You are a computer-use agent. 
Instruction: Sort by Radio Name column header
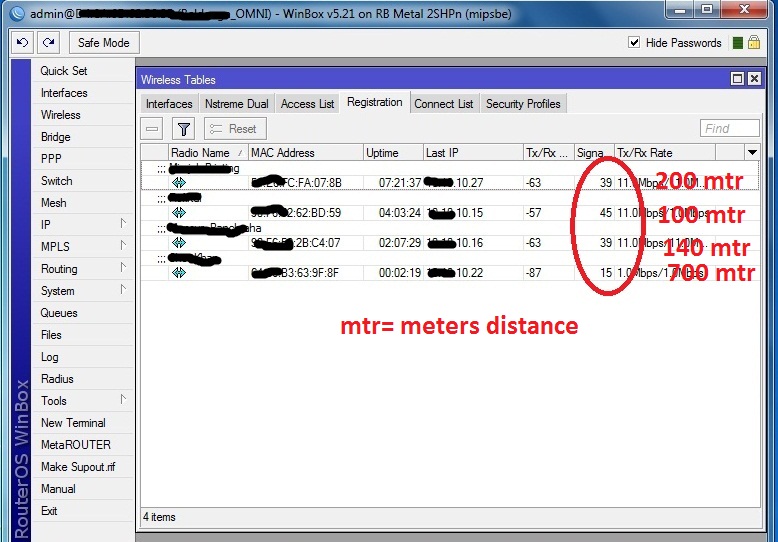tap(208, 153)
